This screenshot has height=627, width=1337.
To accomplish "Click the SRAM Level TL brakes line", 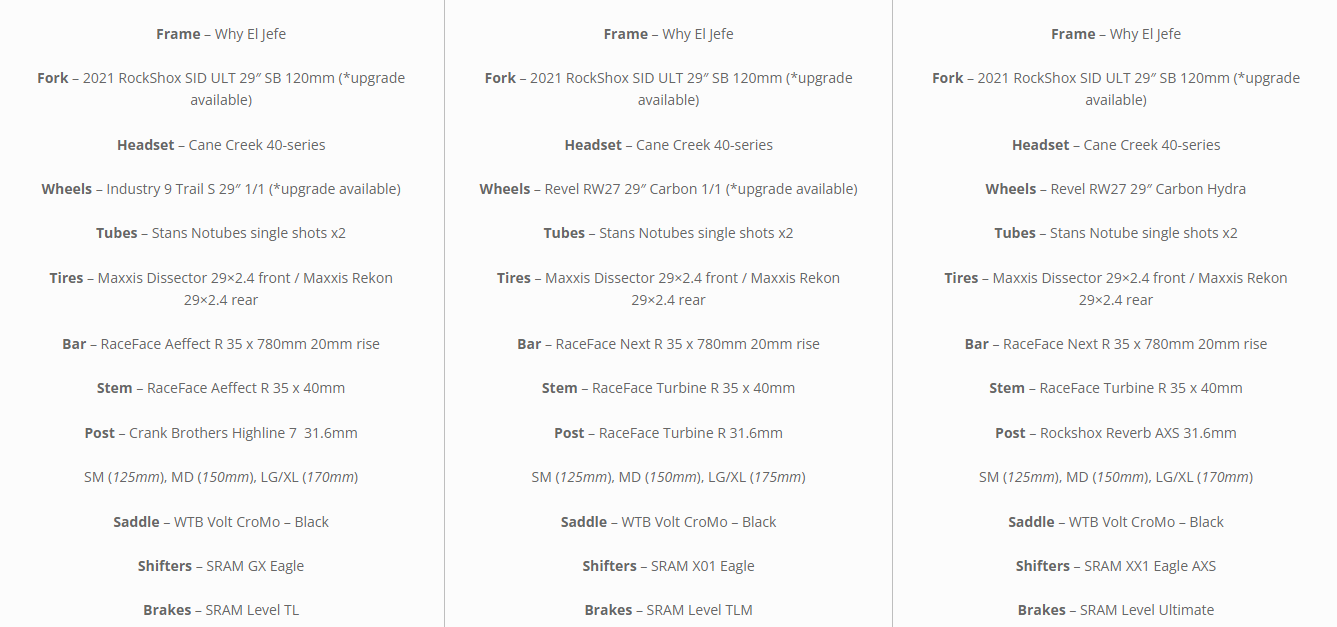I will click(221, 610).
